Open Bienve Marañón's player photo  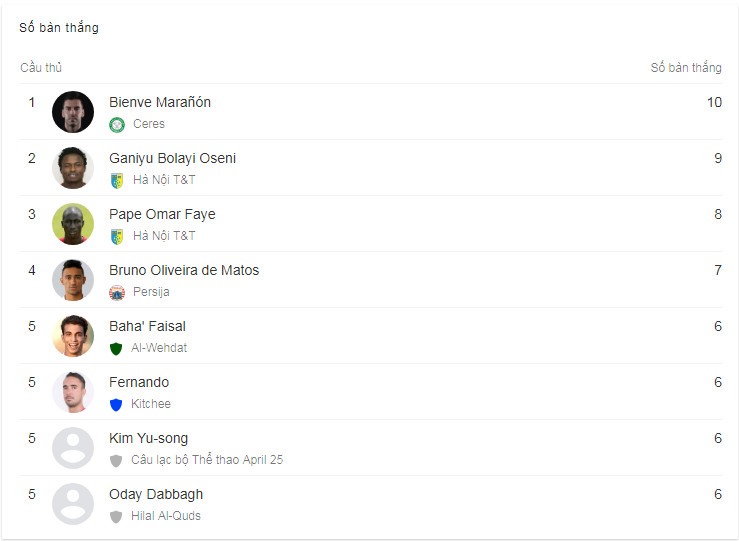coord(73,112)
